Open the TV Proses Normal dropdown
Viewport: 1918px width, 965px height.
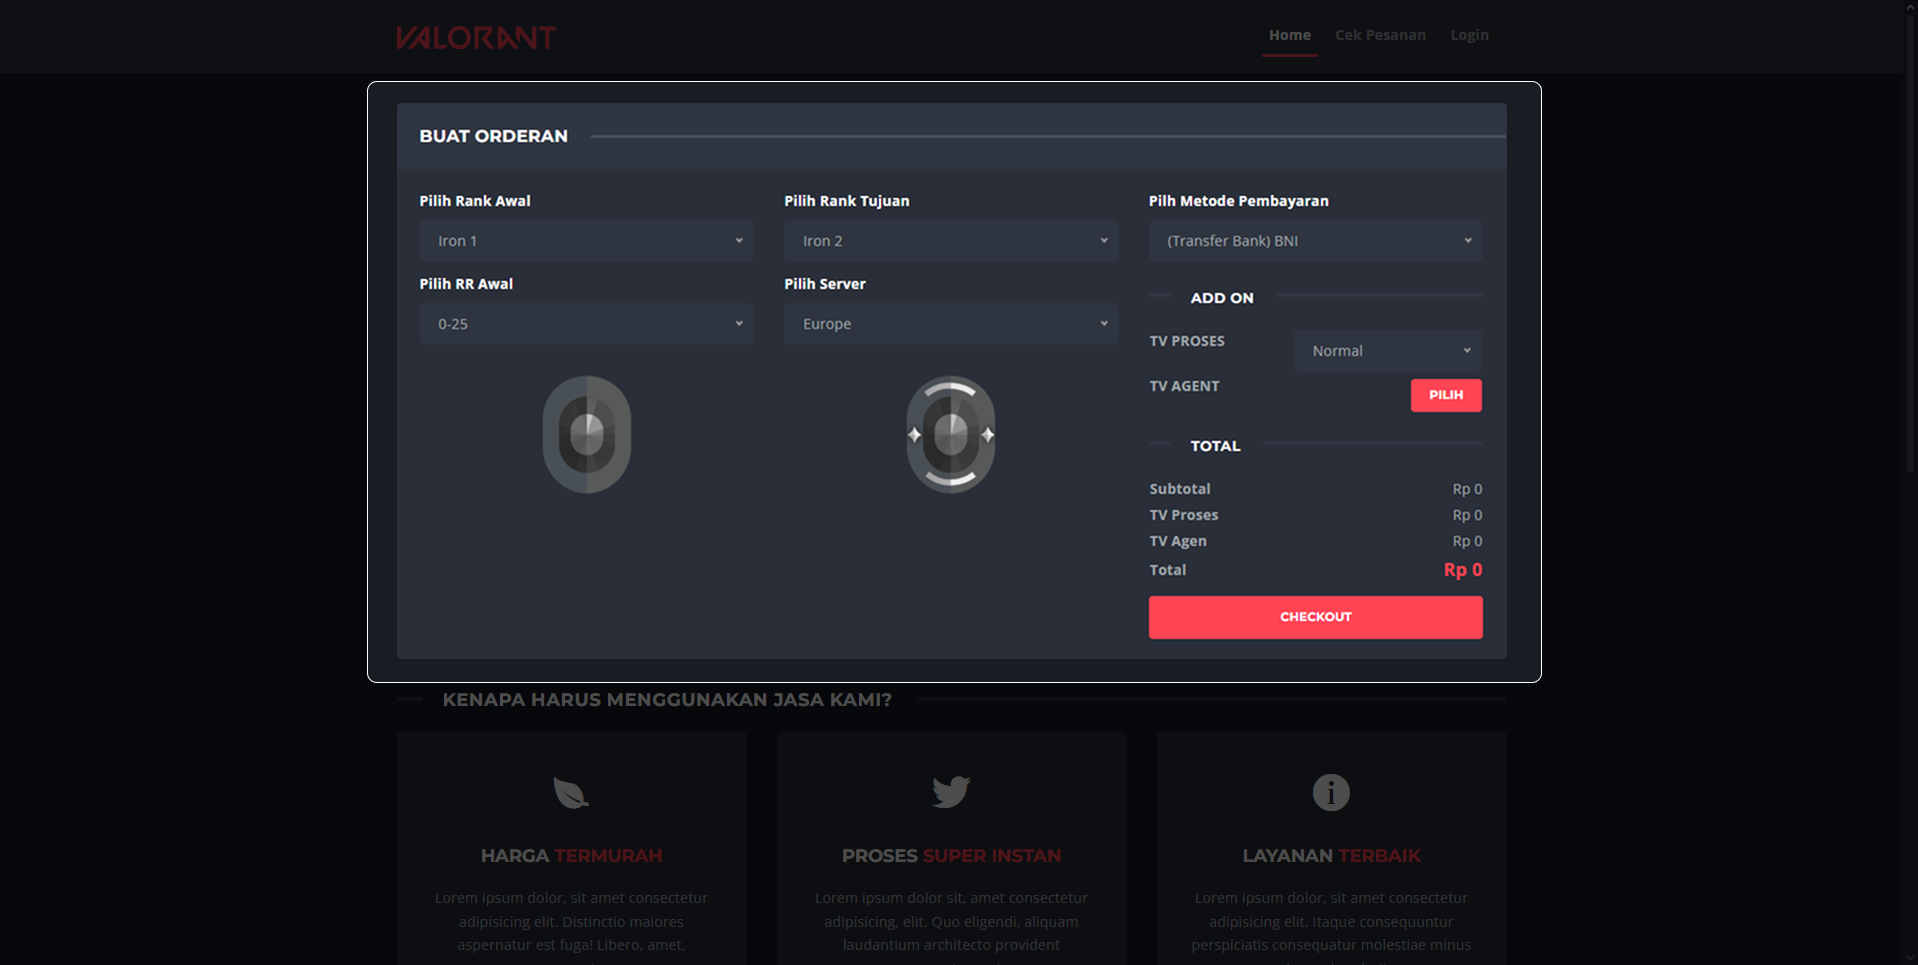[1388, 351]
